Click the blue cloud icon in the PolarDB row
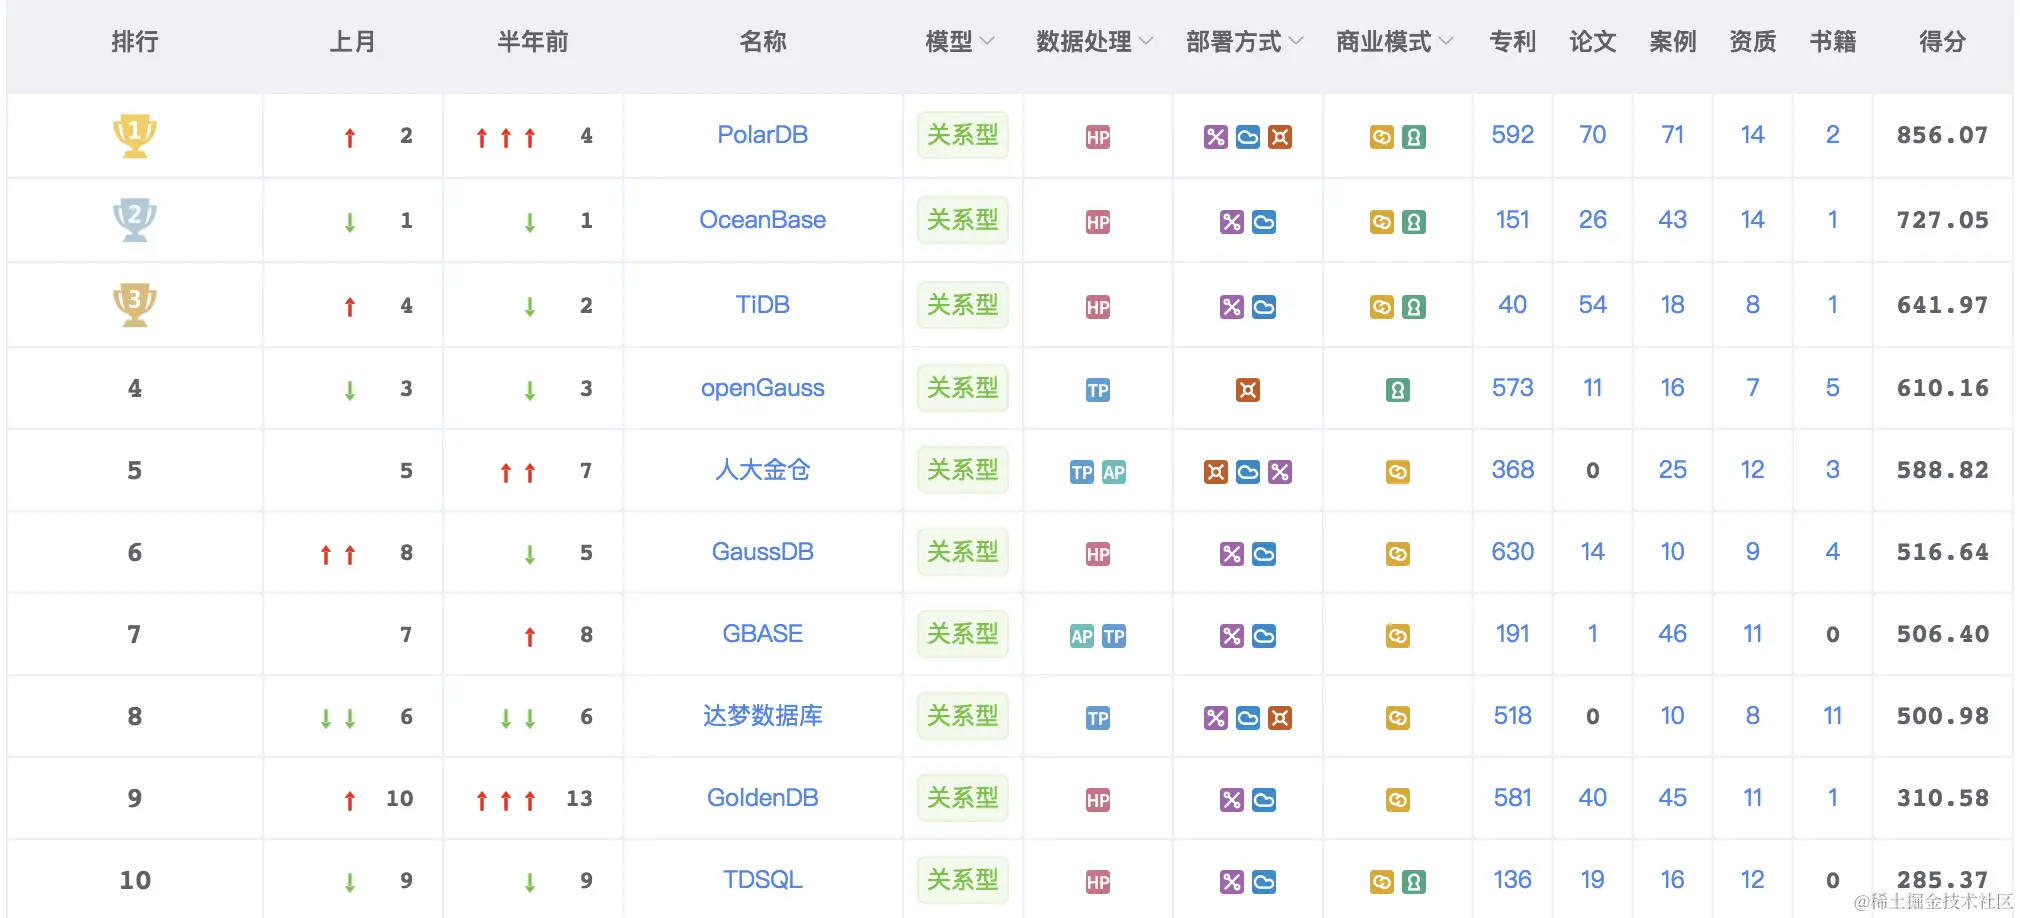Image resolution: width=2020 pixels, height=918 pixels. 1248,137
